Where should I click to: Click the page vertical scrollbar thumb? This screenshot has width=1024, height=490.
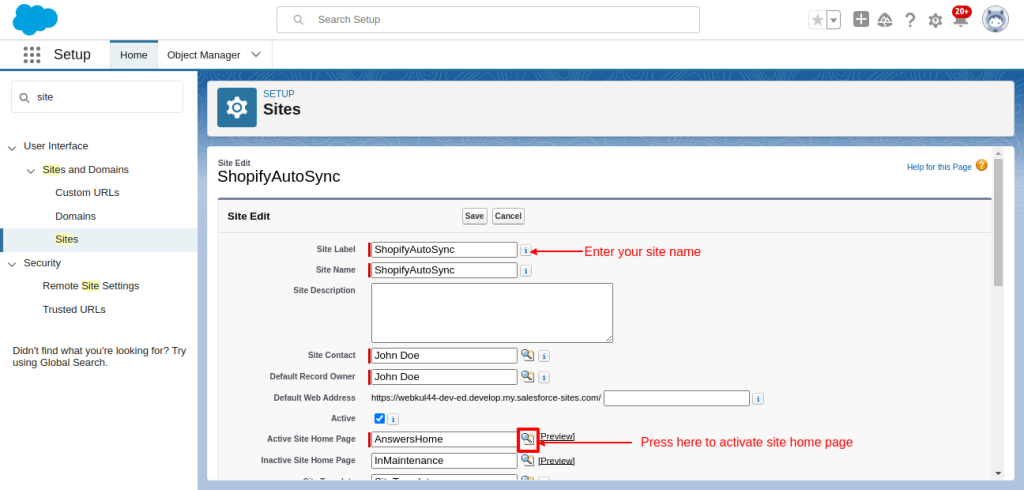[x=998, y=222]
